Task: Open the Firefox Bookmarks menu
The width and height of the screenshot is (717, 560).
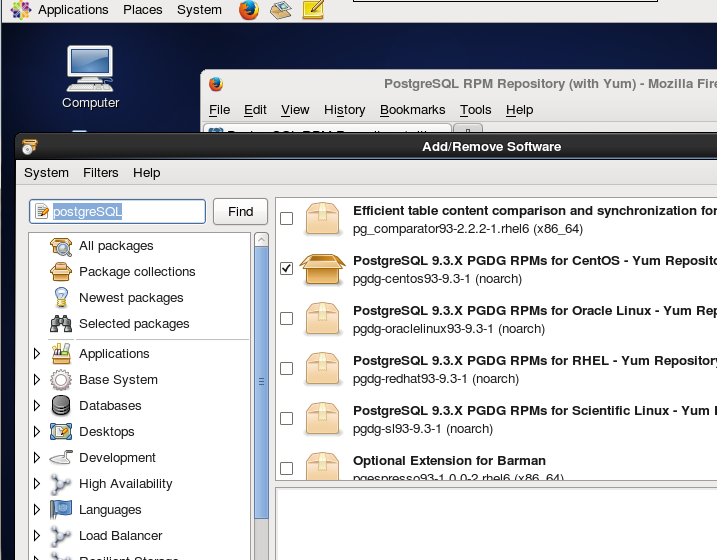Action: tap(412, 110)
